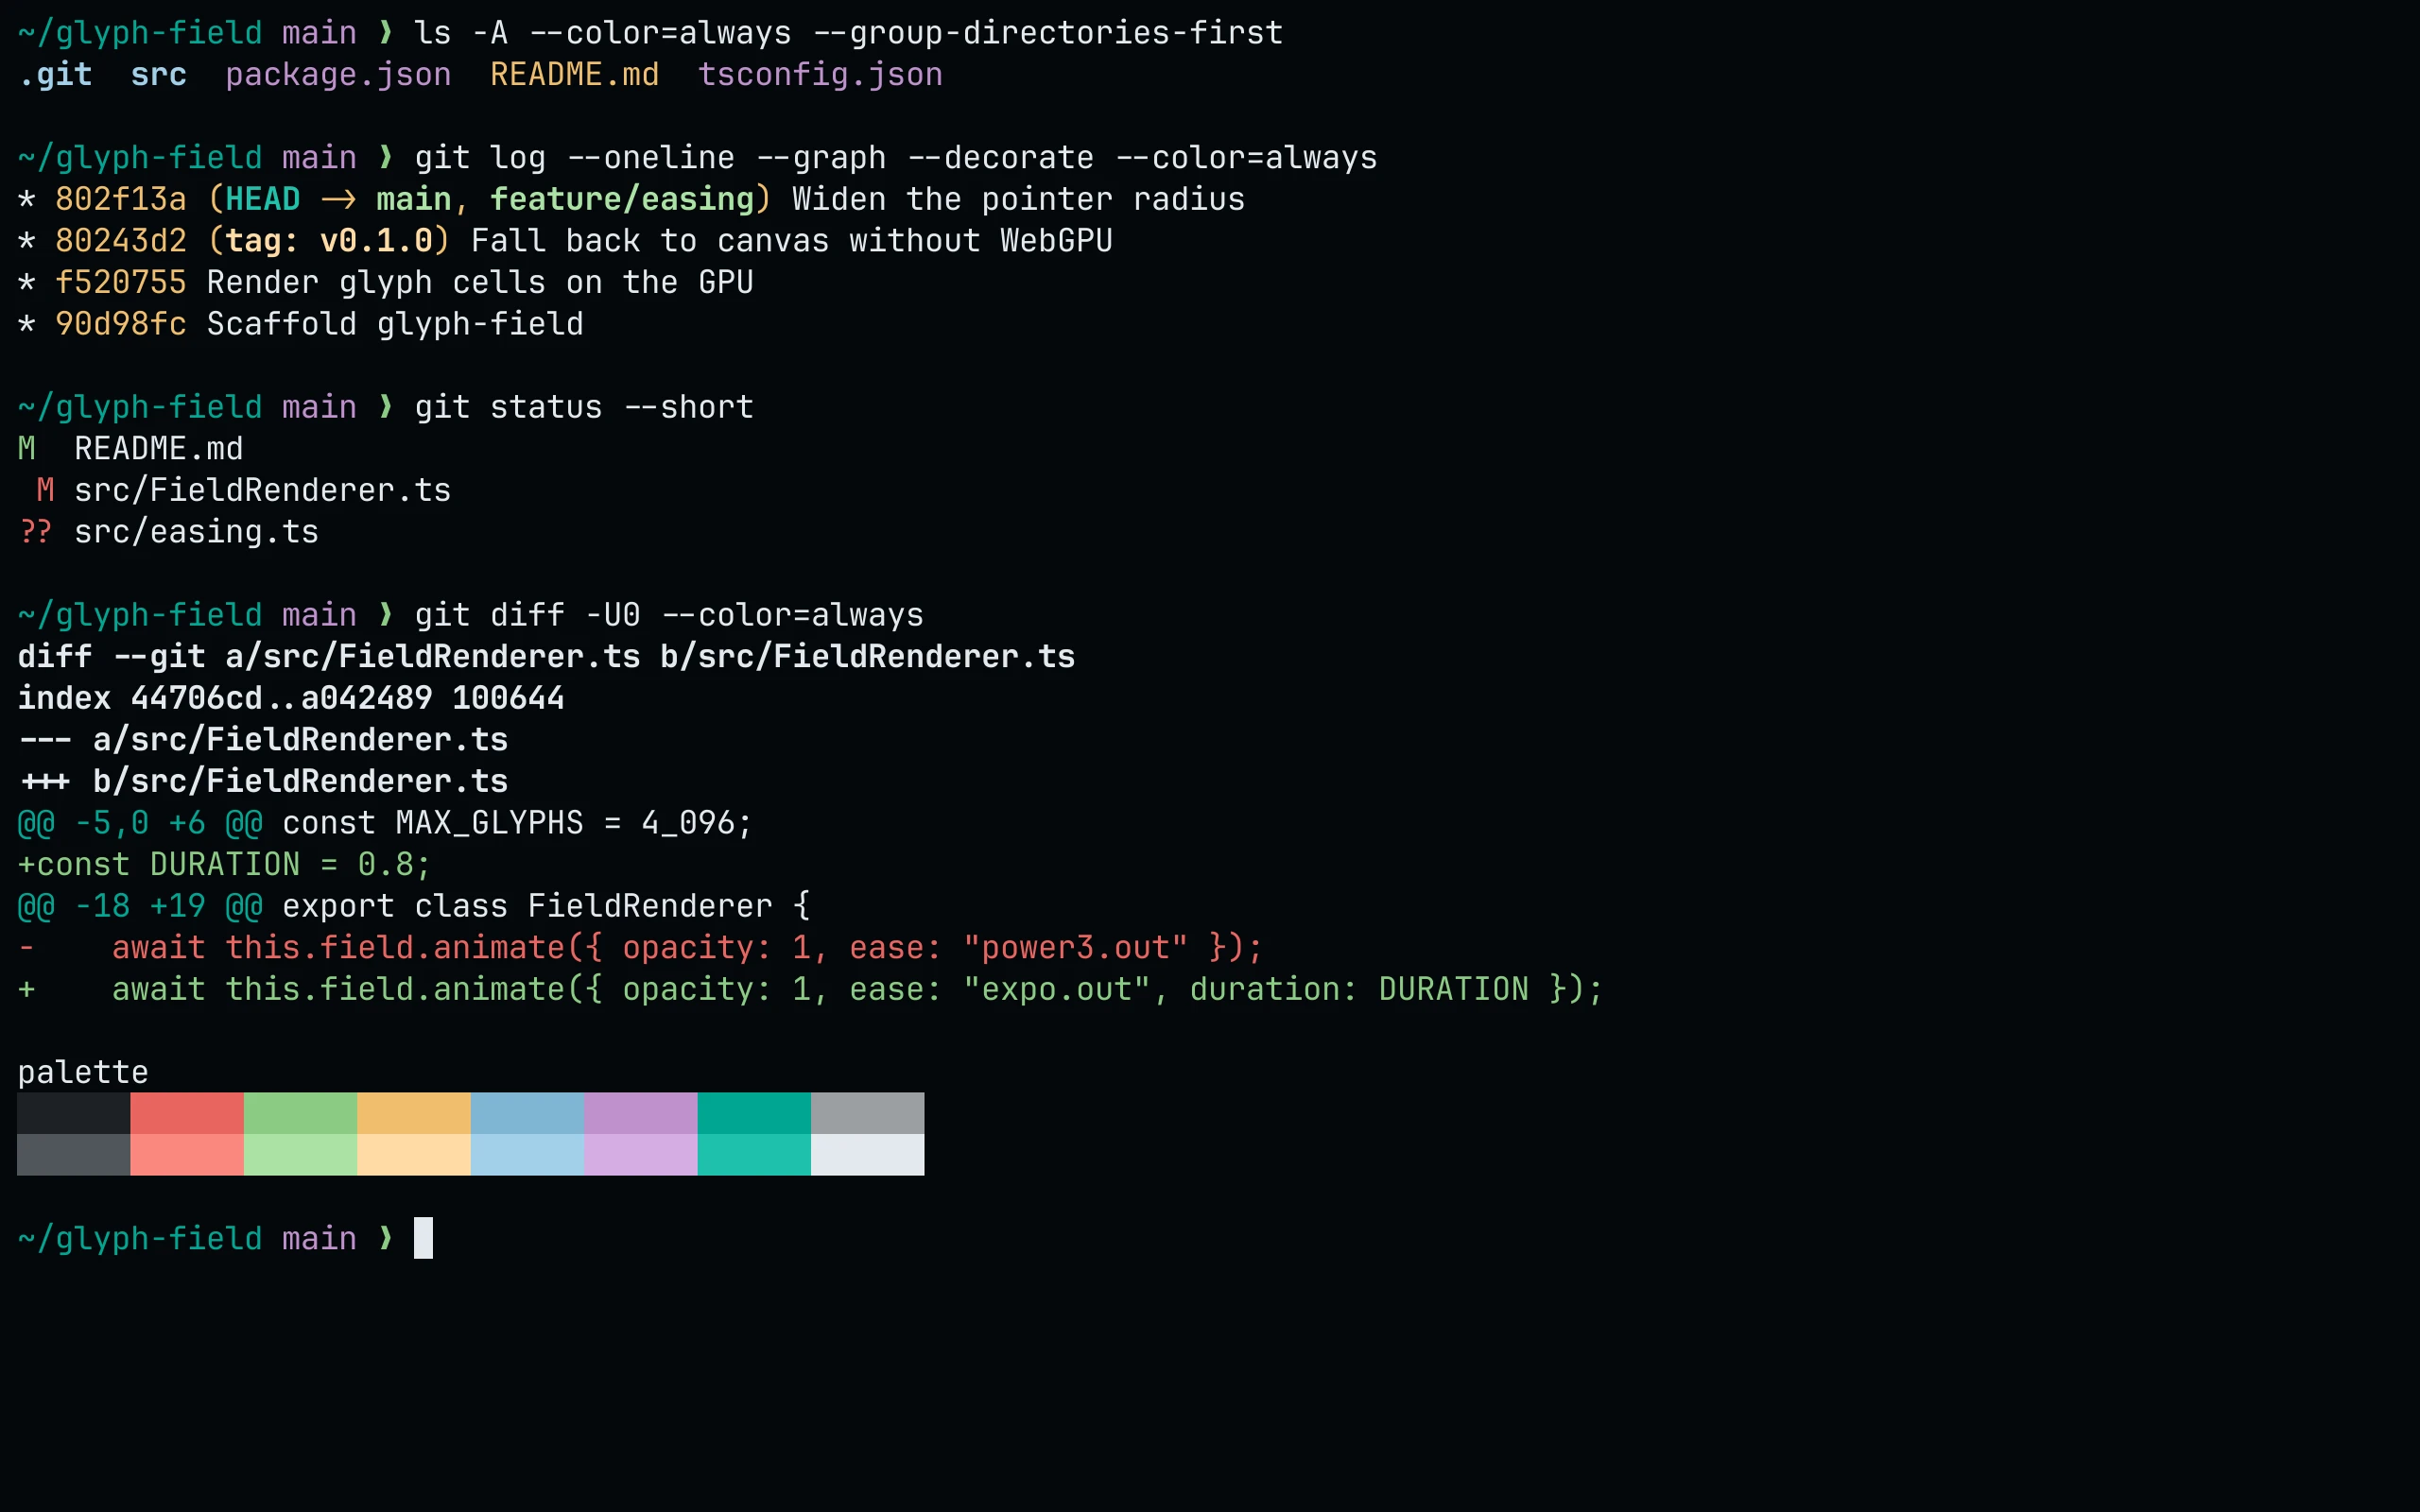Pick the light green swatch in bottom palette row

coord(300,1155)
